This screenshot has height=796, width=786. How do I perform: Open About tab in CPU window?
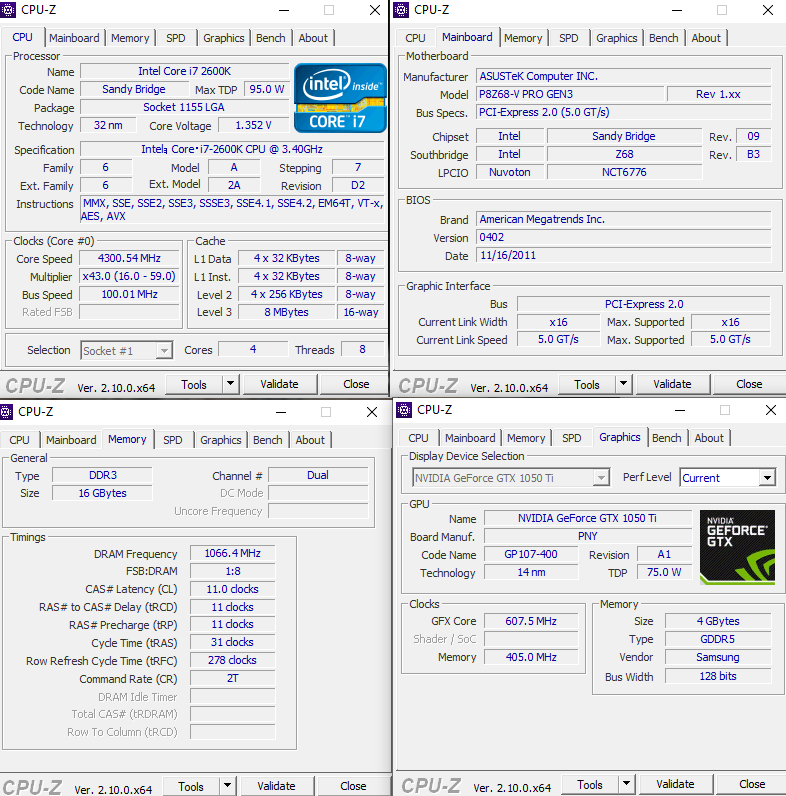(x=313, y=38)
